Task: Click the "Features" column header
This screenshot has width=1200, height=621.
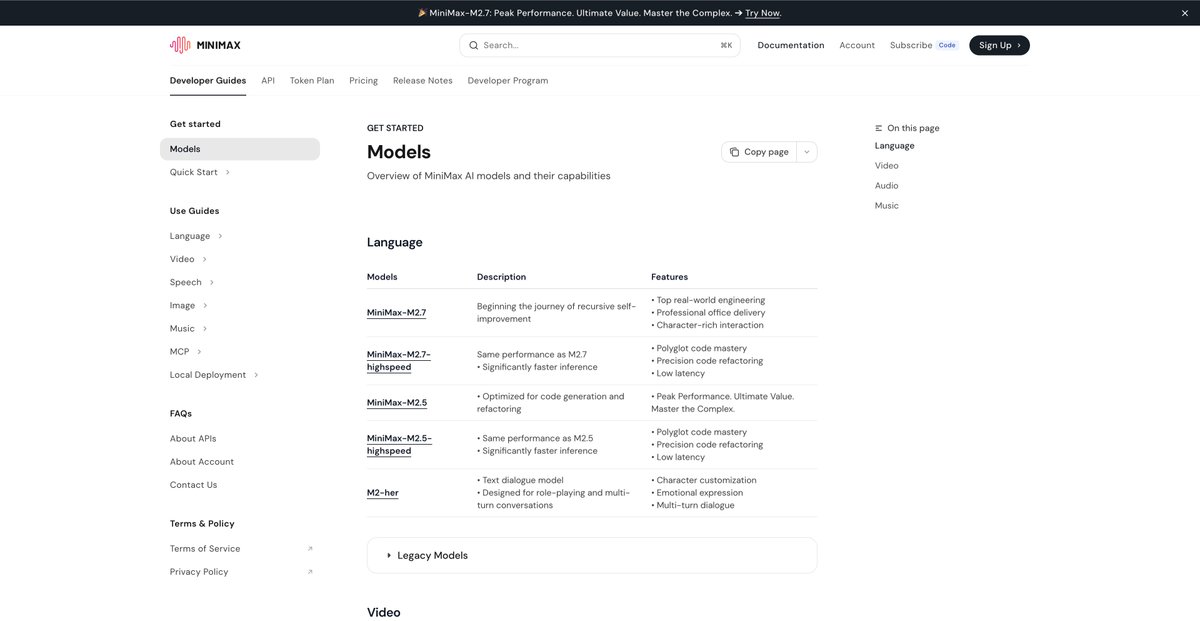Action: [670, 277]
